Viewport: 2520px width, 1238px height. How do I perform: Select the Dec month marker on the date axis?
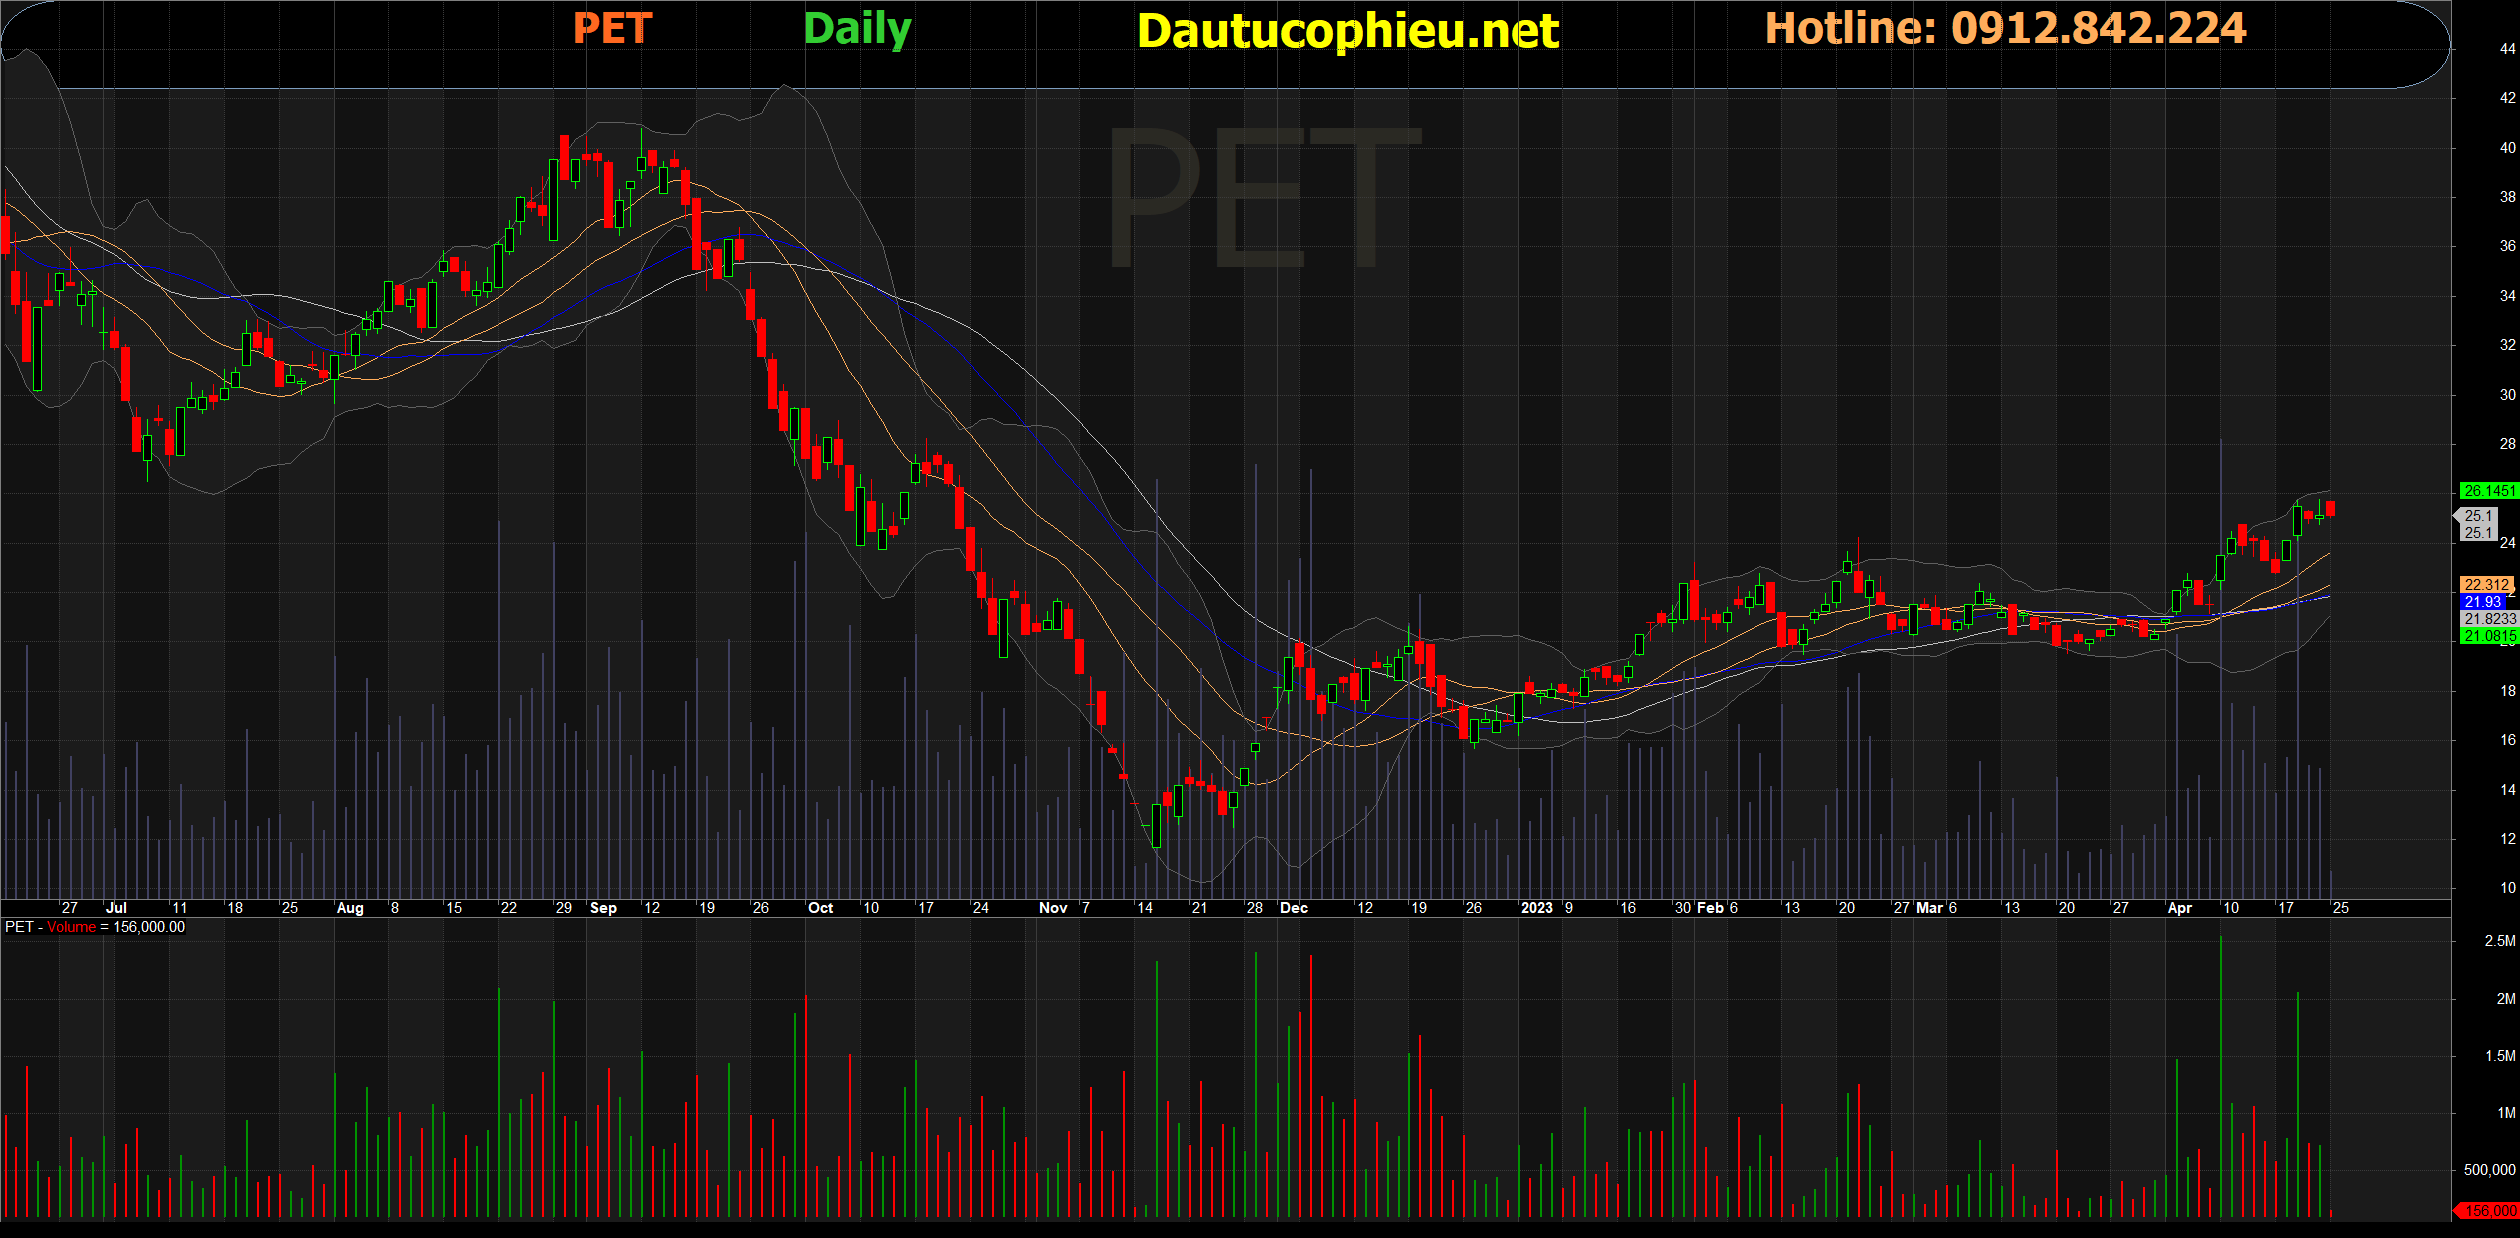click(x=1293, y=908)
